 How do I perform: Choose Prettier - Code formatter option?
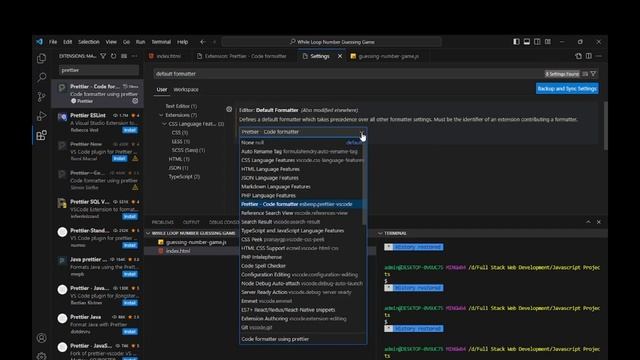302,204
